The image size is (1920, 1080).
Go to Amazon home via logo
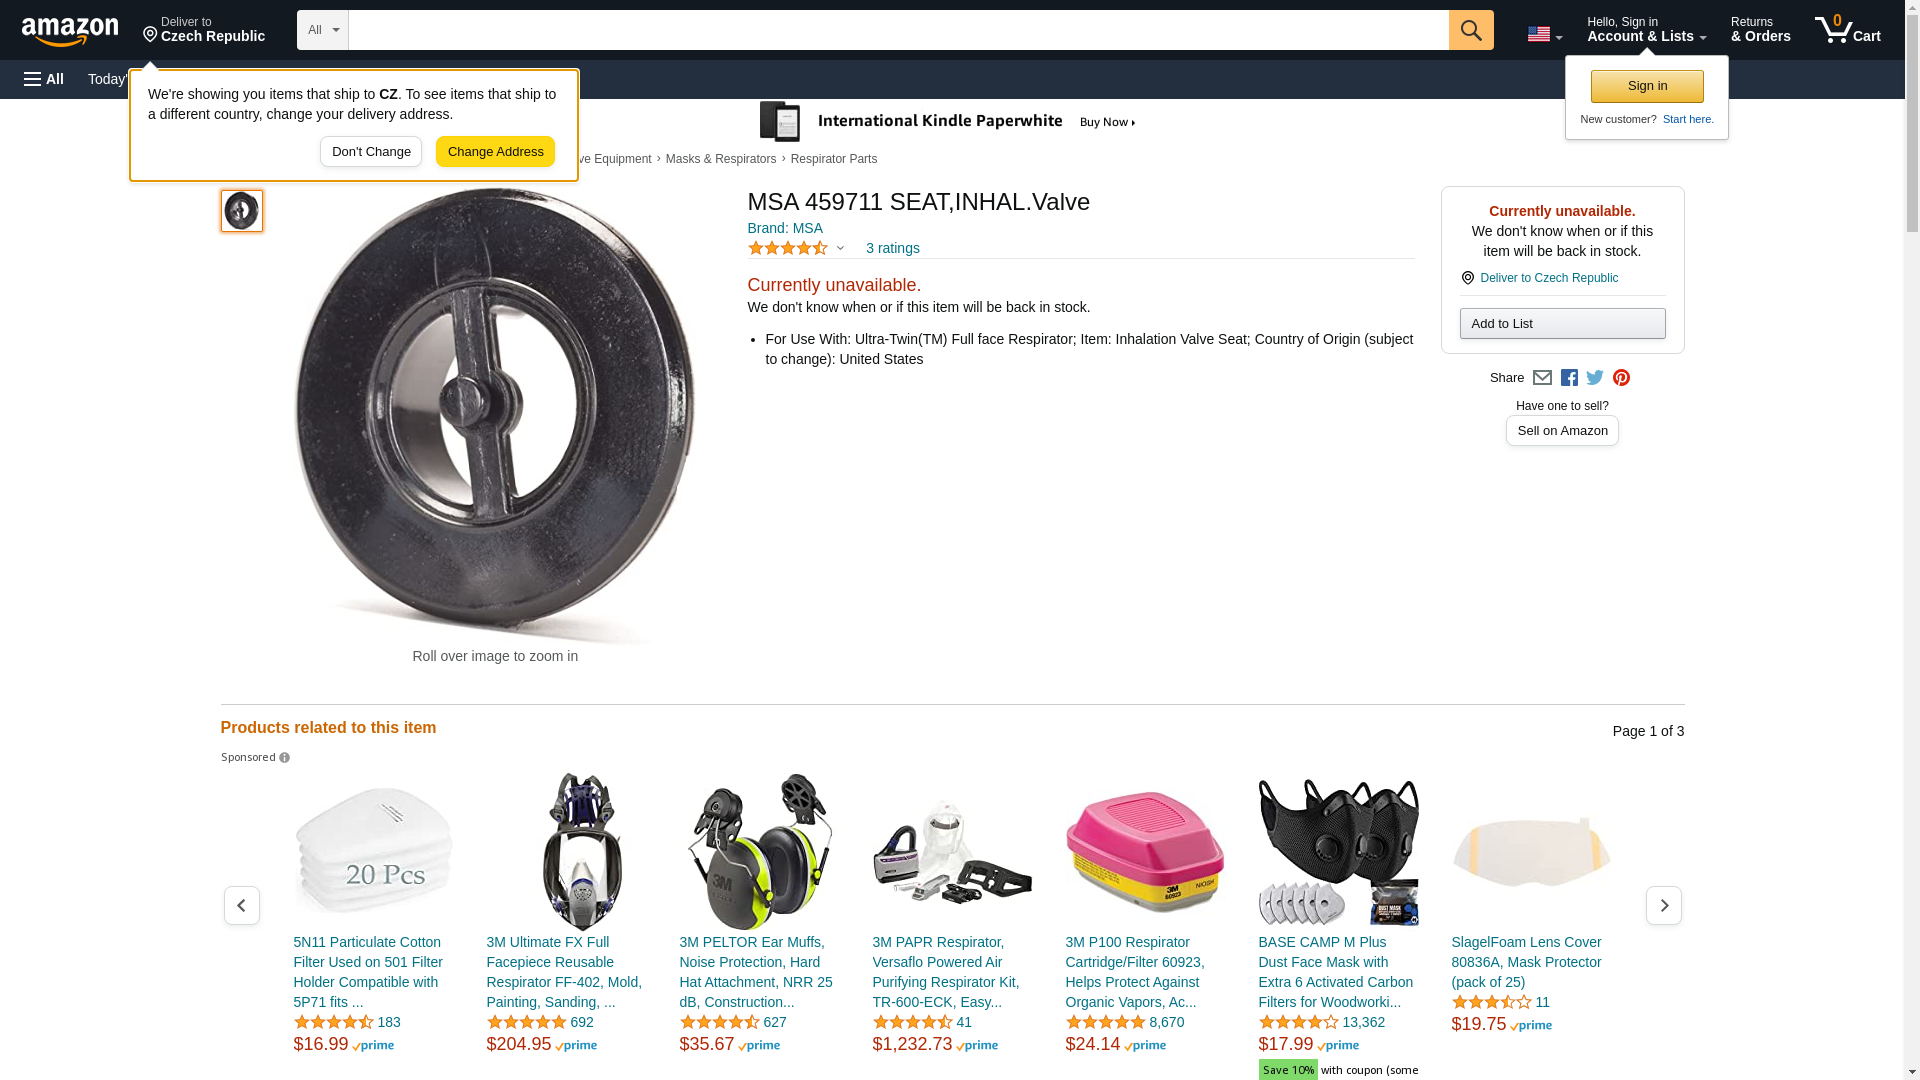click(x=70, y=31)
